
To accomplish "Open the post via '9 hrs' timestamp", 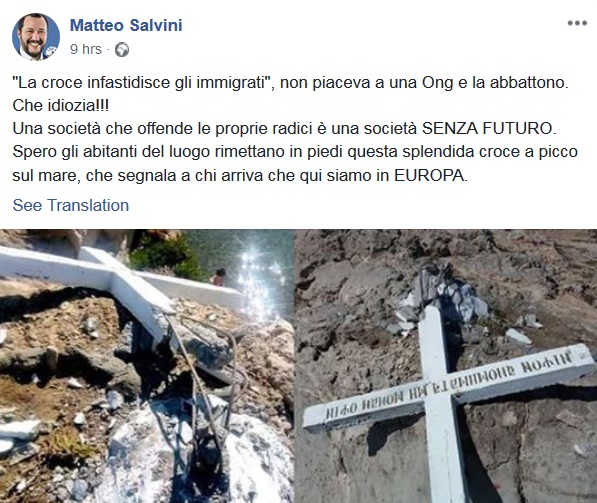I will [86, 49].
